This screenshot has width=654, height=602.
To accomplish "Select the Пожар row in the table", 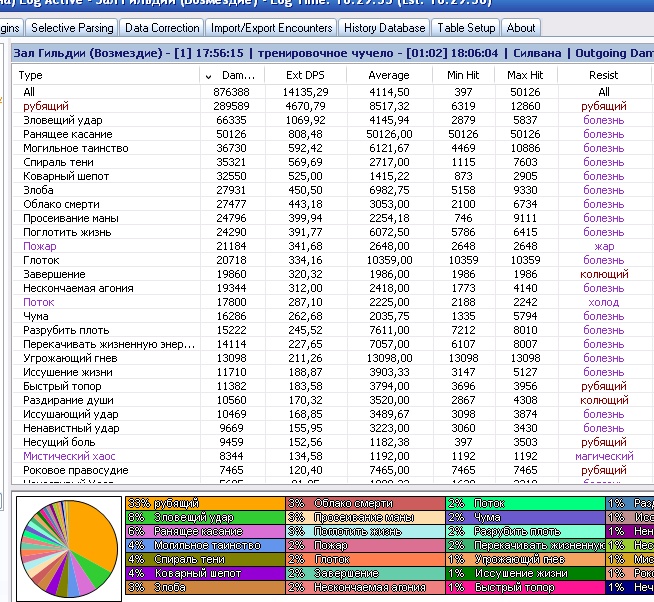I will 332,246.
